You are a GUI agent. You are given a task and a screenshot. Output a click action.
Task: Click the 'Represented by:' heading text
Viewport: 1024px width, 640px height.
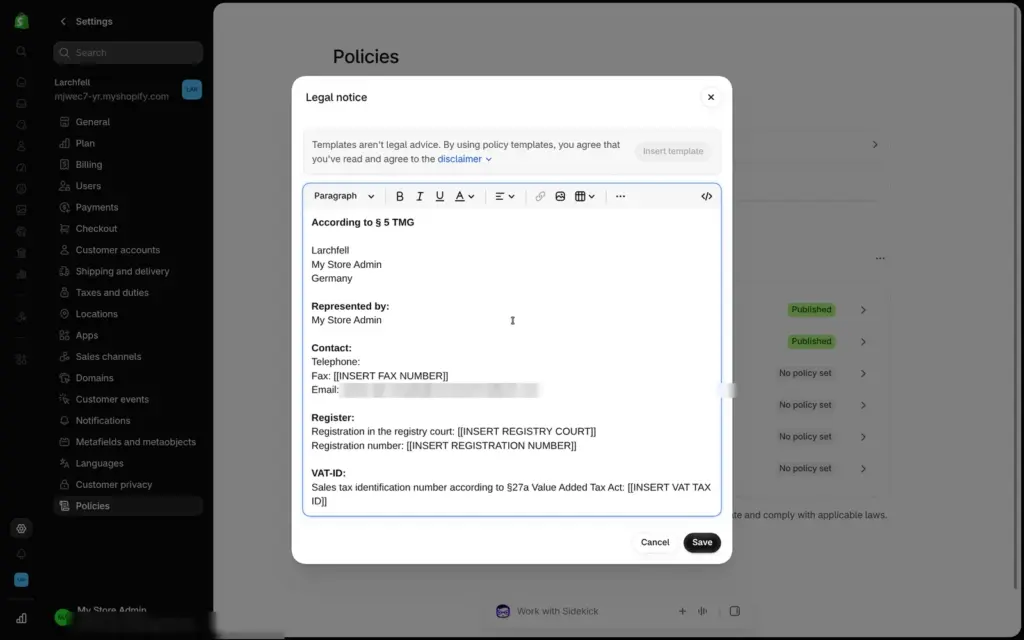350,306
